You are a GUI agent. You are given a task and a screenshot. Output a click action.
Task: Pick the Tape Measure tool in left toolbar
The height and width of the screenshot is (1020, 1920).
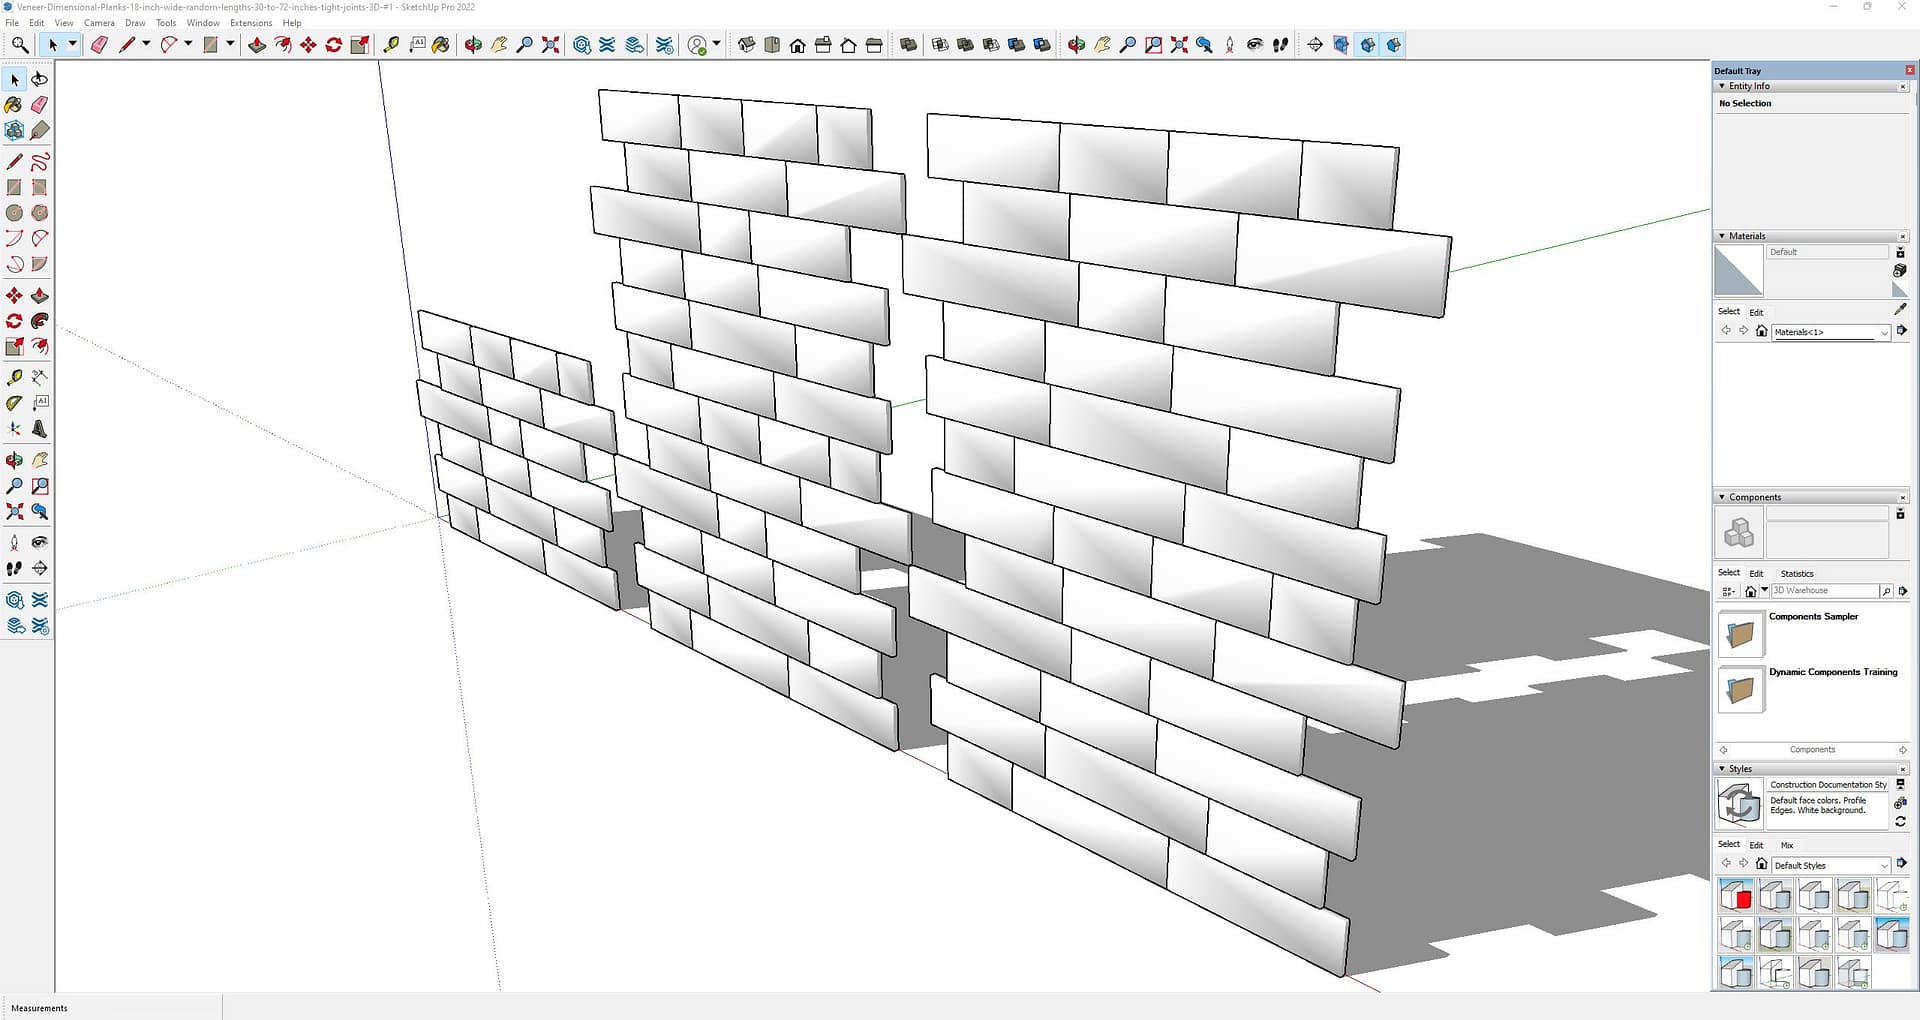tap(14, 377)
